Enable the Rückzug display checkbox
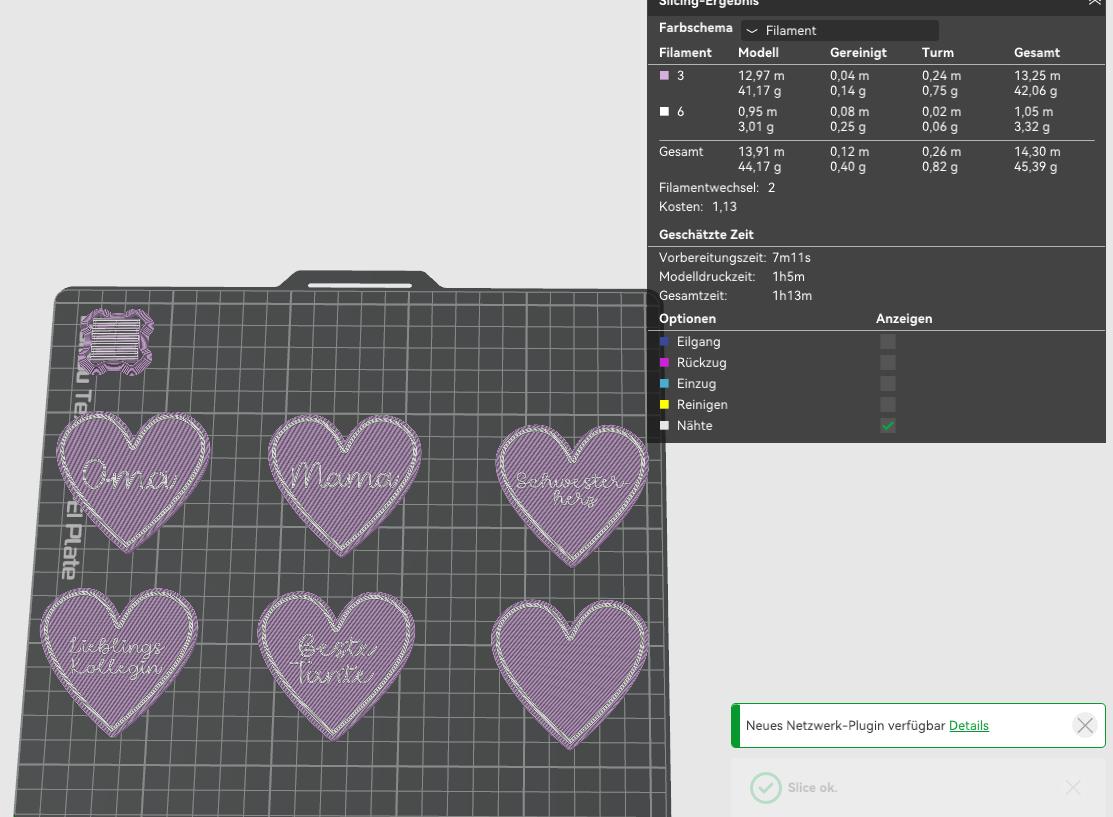Image resolution: width=1113 pixels, height=817 pixels. [x=887, y=363]
